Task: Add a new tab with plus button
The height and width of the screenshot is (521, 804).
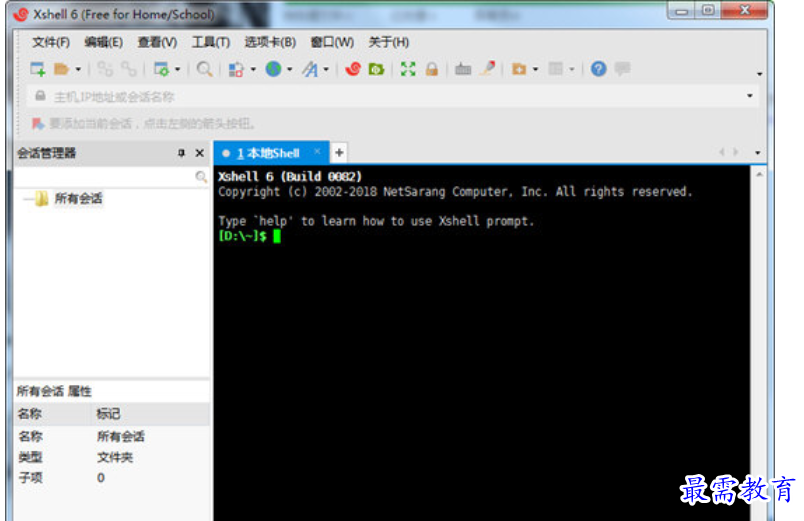Action: 339,152
